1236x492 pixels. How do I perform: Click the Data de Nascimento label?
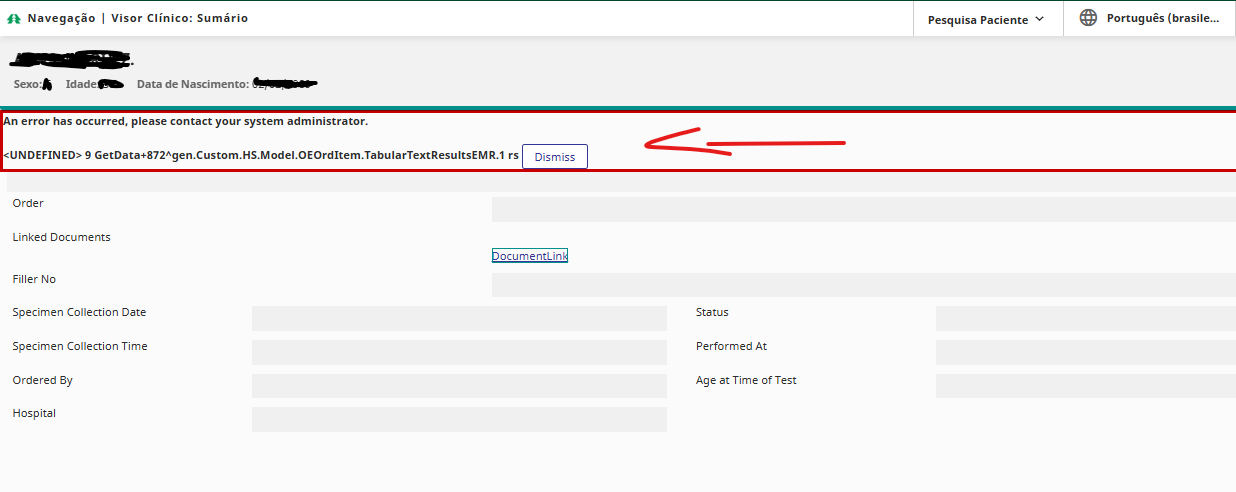(192, 84)
